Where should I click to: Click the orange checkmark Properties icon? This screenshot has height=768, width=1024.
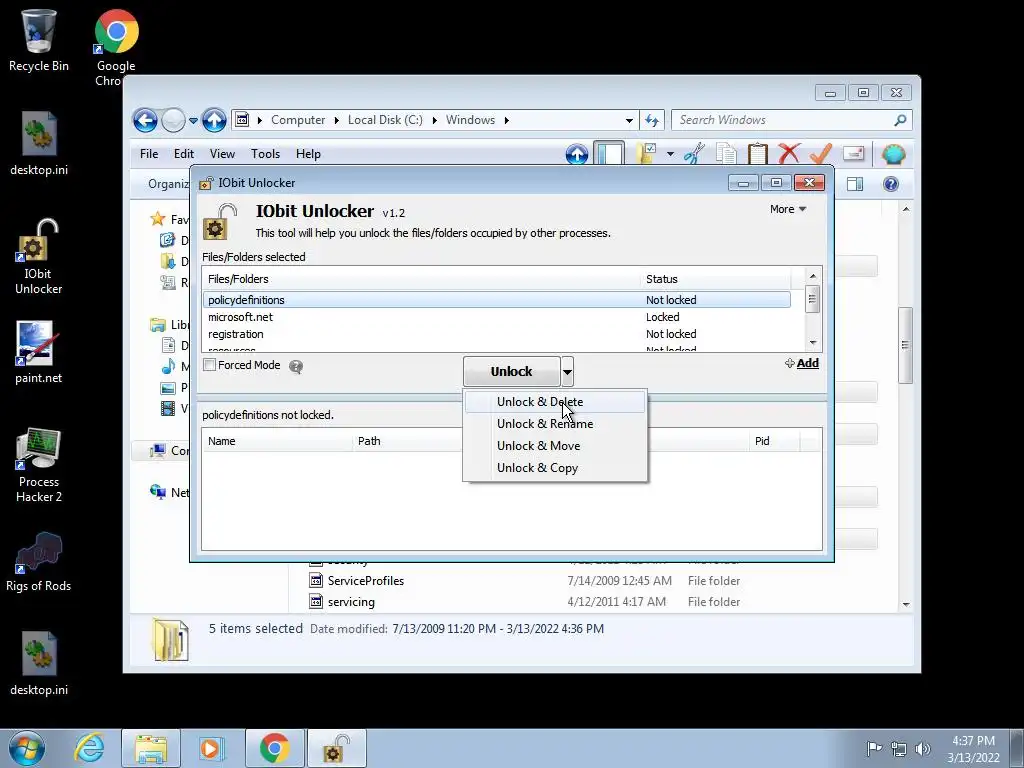click(x=820, y=154)
